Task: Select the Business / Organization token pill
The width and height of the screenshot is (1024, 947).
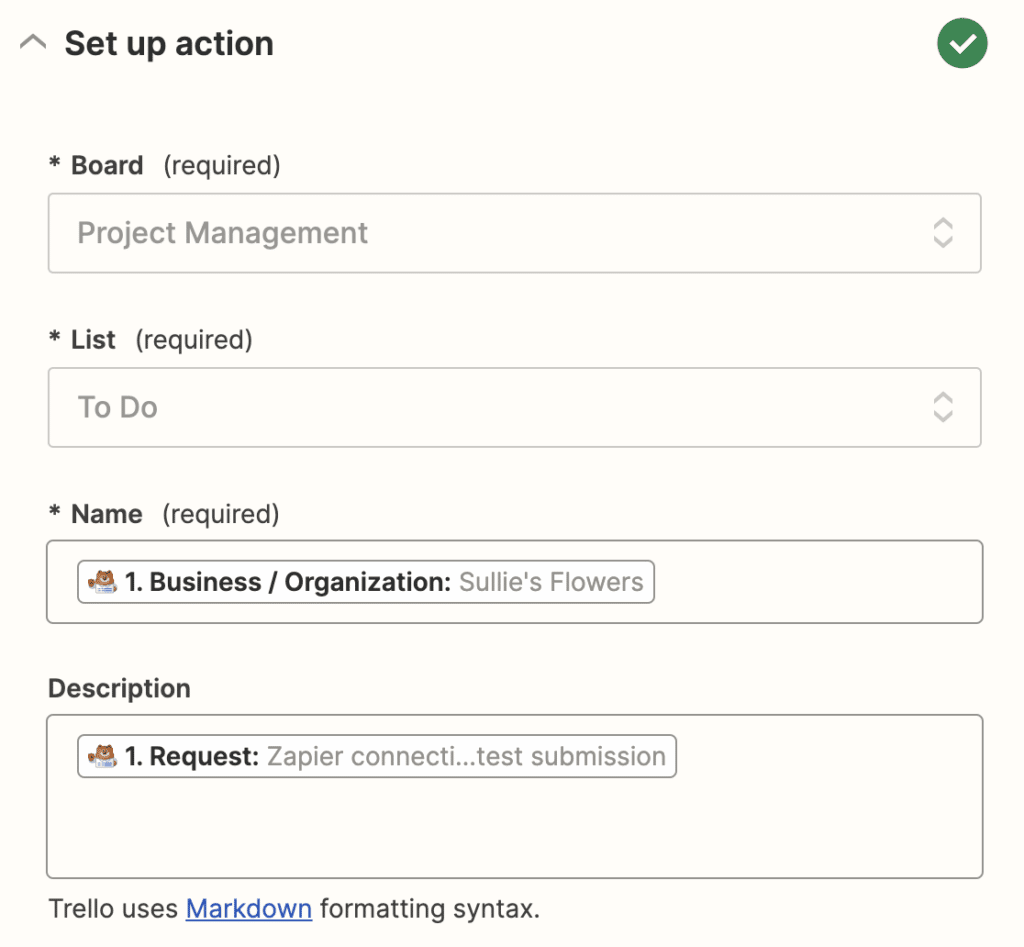Action: pos(365,581)
